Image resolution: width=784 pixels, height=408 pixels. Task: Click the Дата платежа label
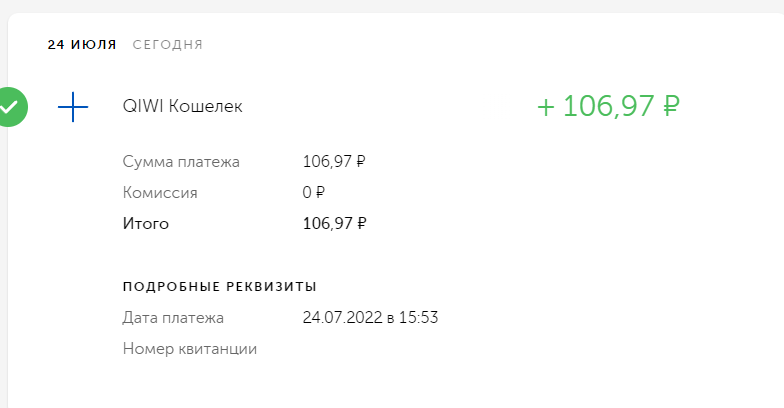(173, 318)
